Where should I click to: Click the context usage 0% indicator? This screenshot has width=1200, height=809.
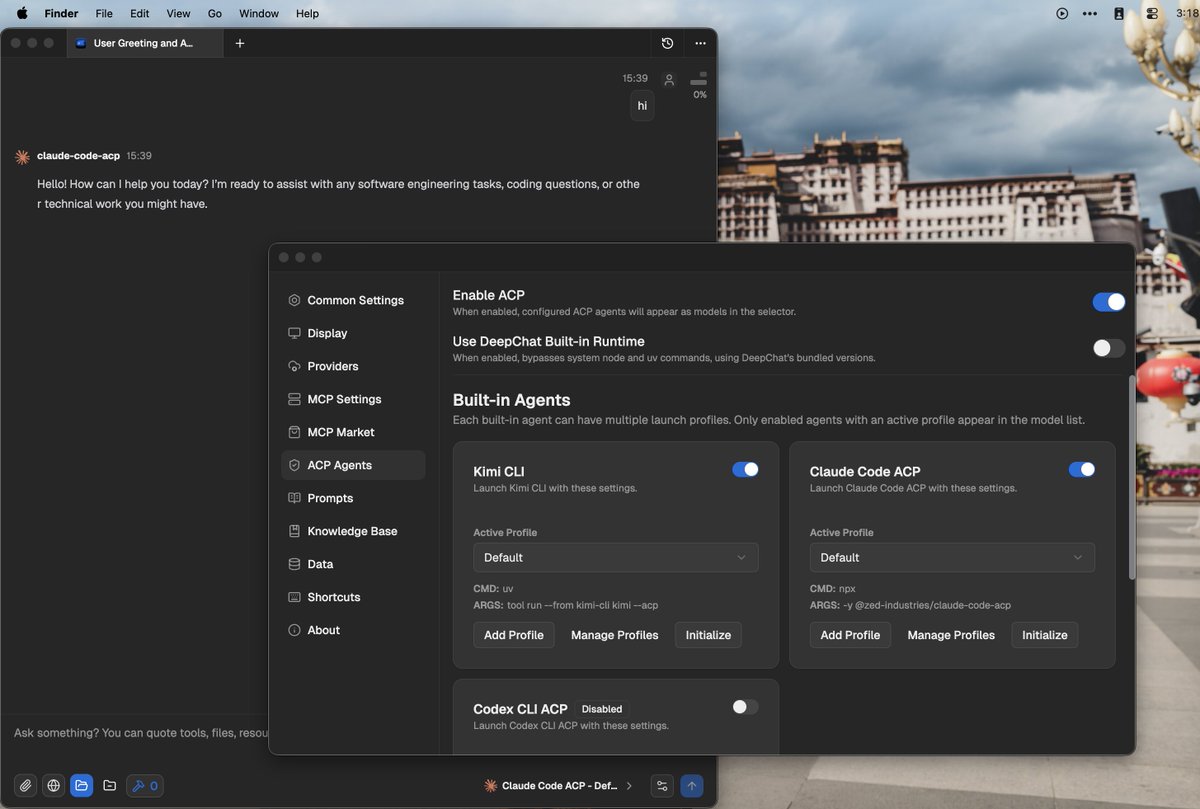pos(699,85)
